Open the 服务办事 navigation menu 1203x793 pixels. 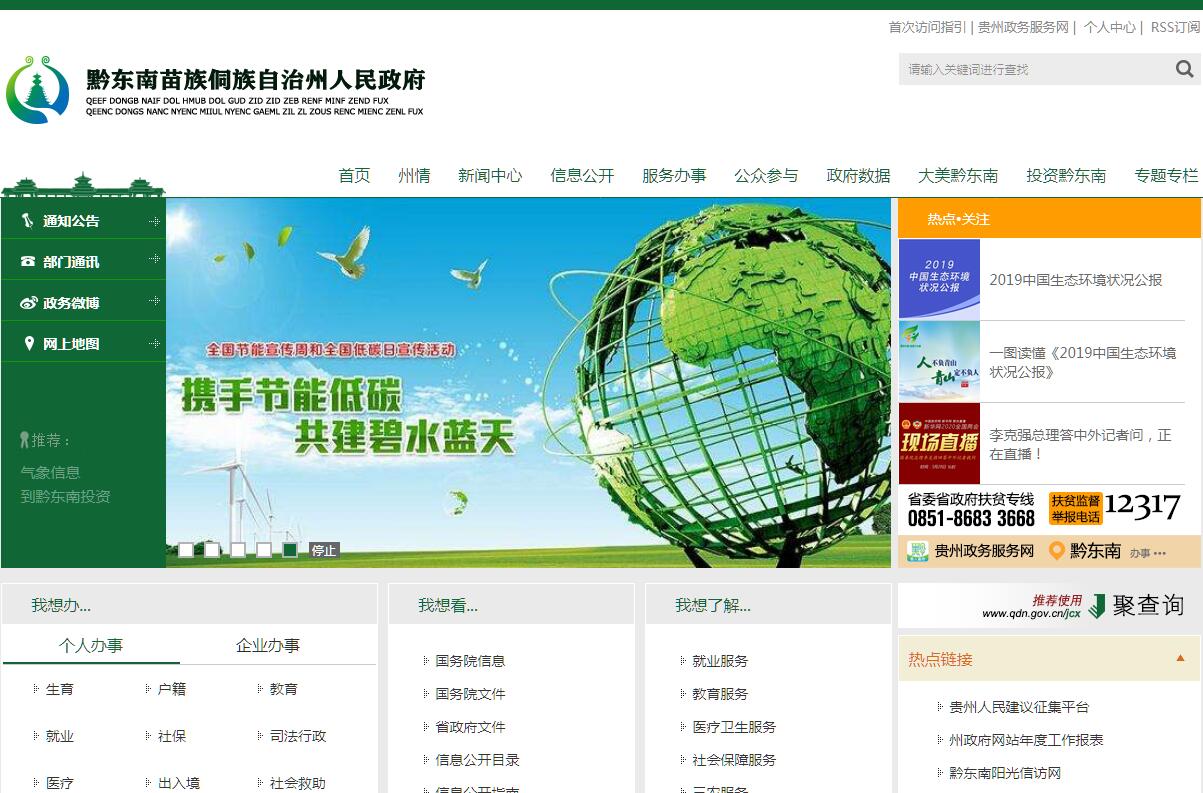point(674,176)
